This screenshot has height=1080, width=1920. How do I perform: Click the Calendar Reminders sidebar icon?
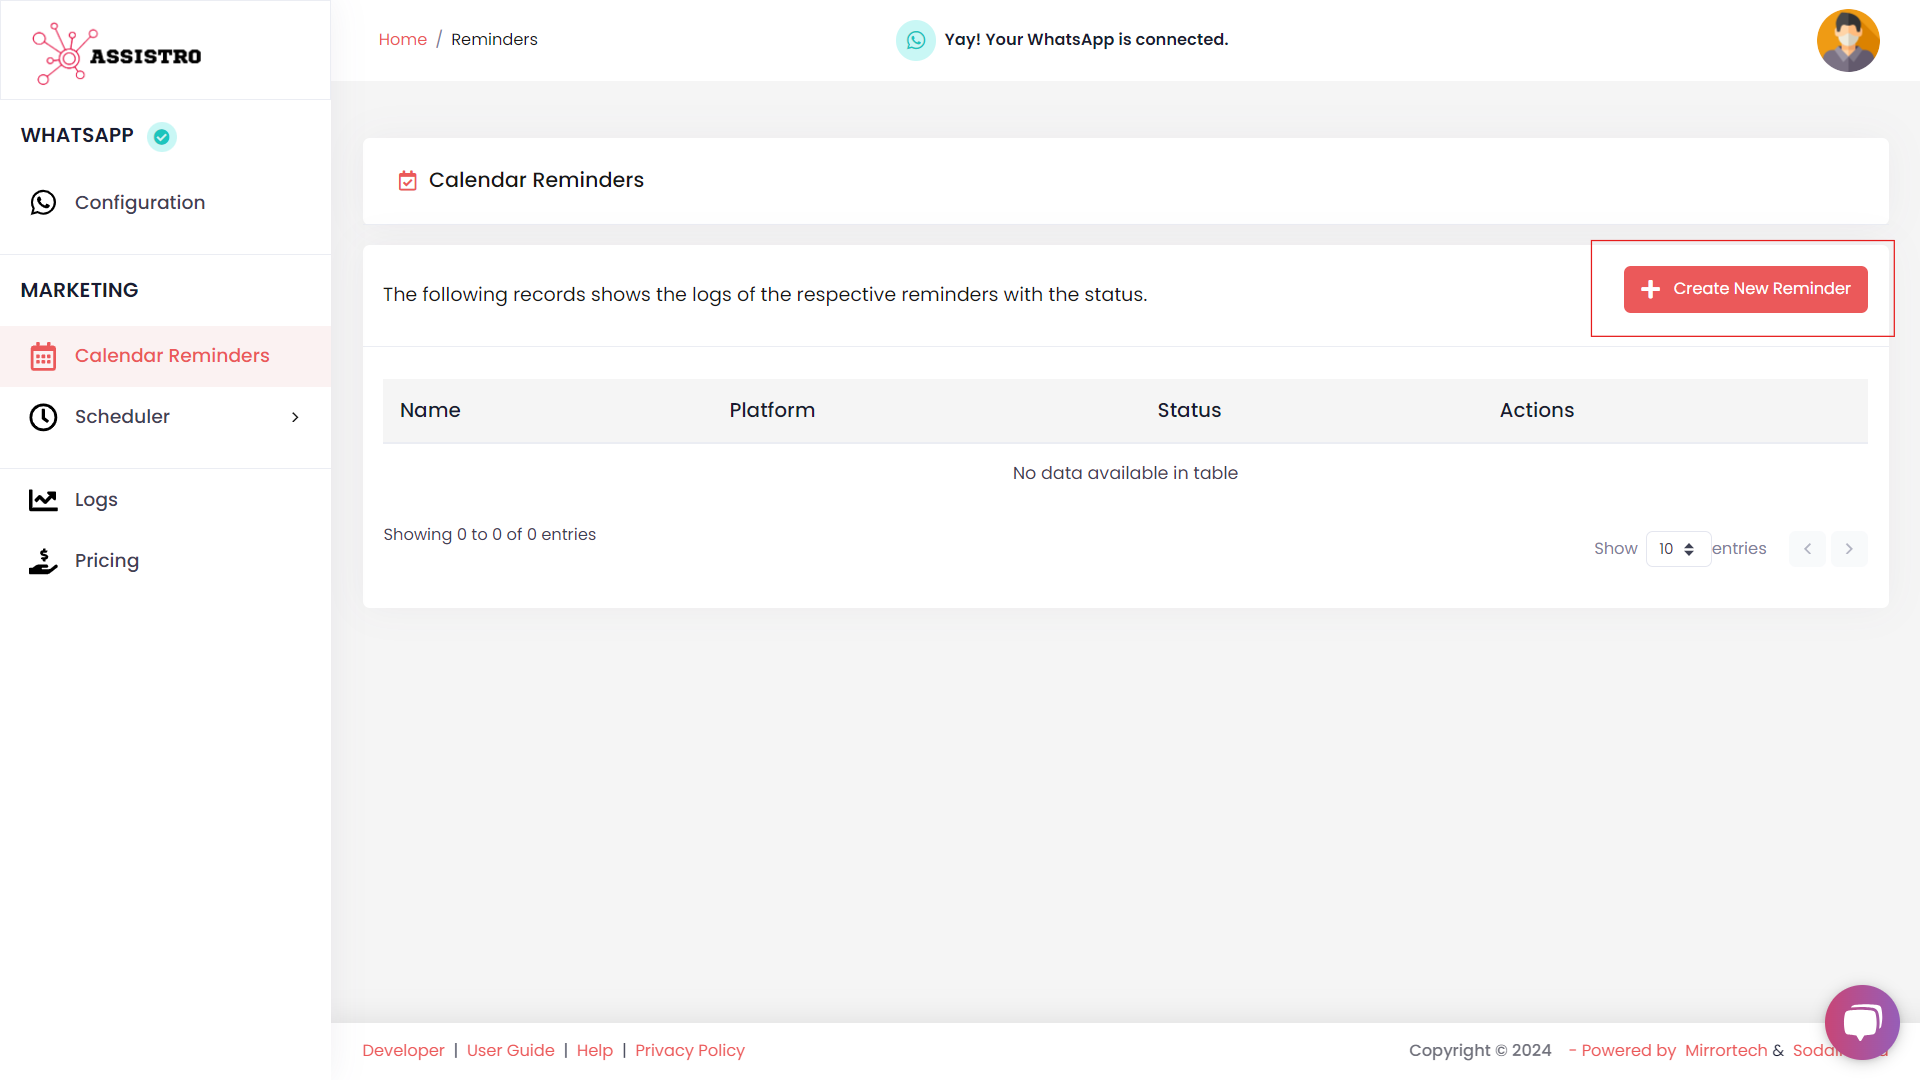pos(43,356)
